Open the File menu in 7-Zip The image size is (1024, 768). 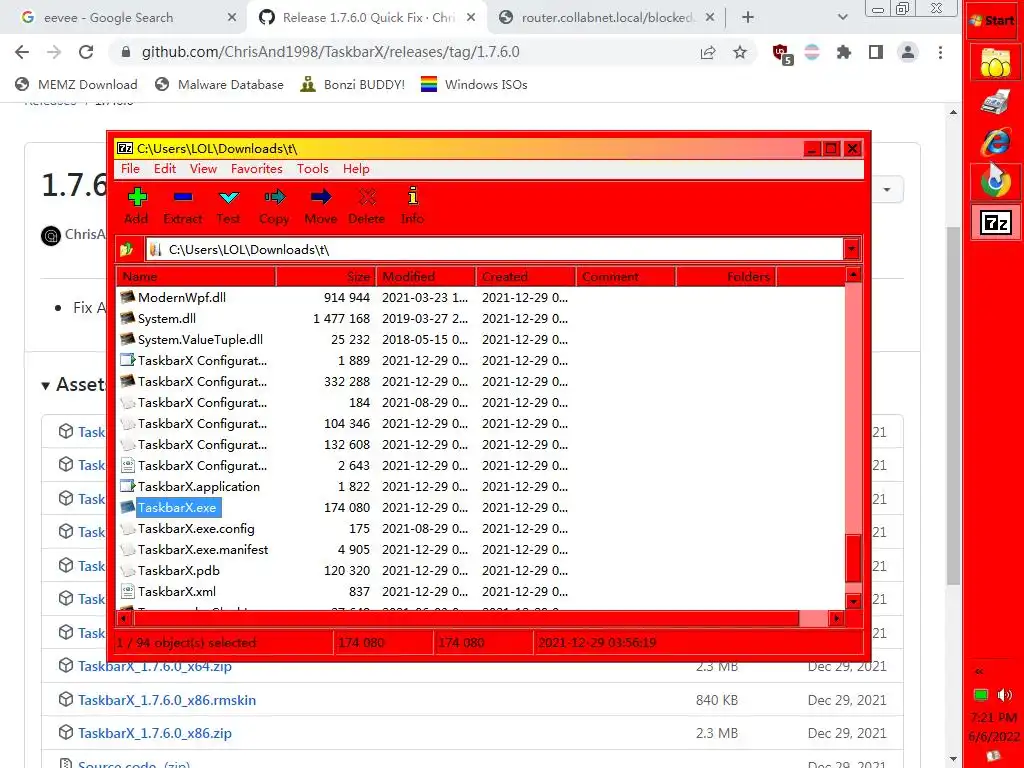point(130,168)
